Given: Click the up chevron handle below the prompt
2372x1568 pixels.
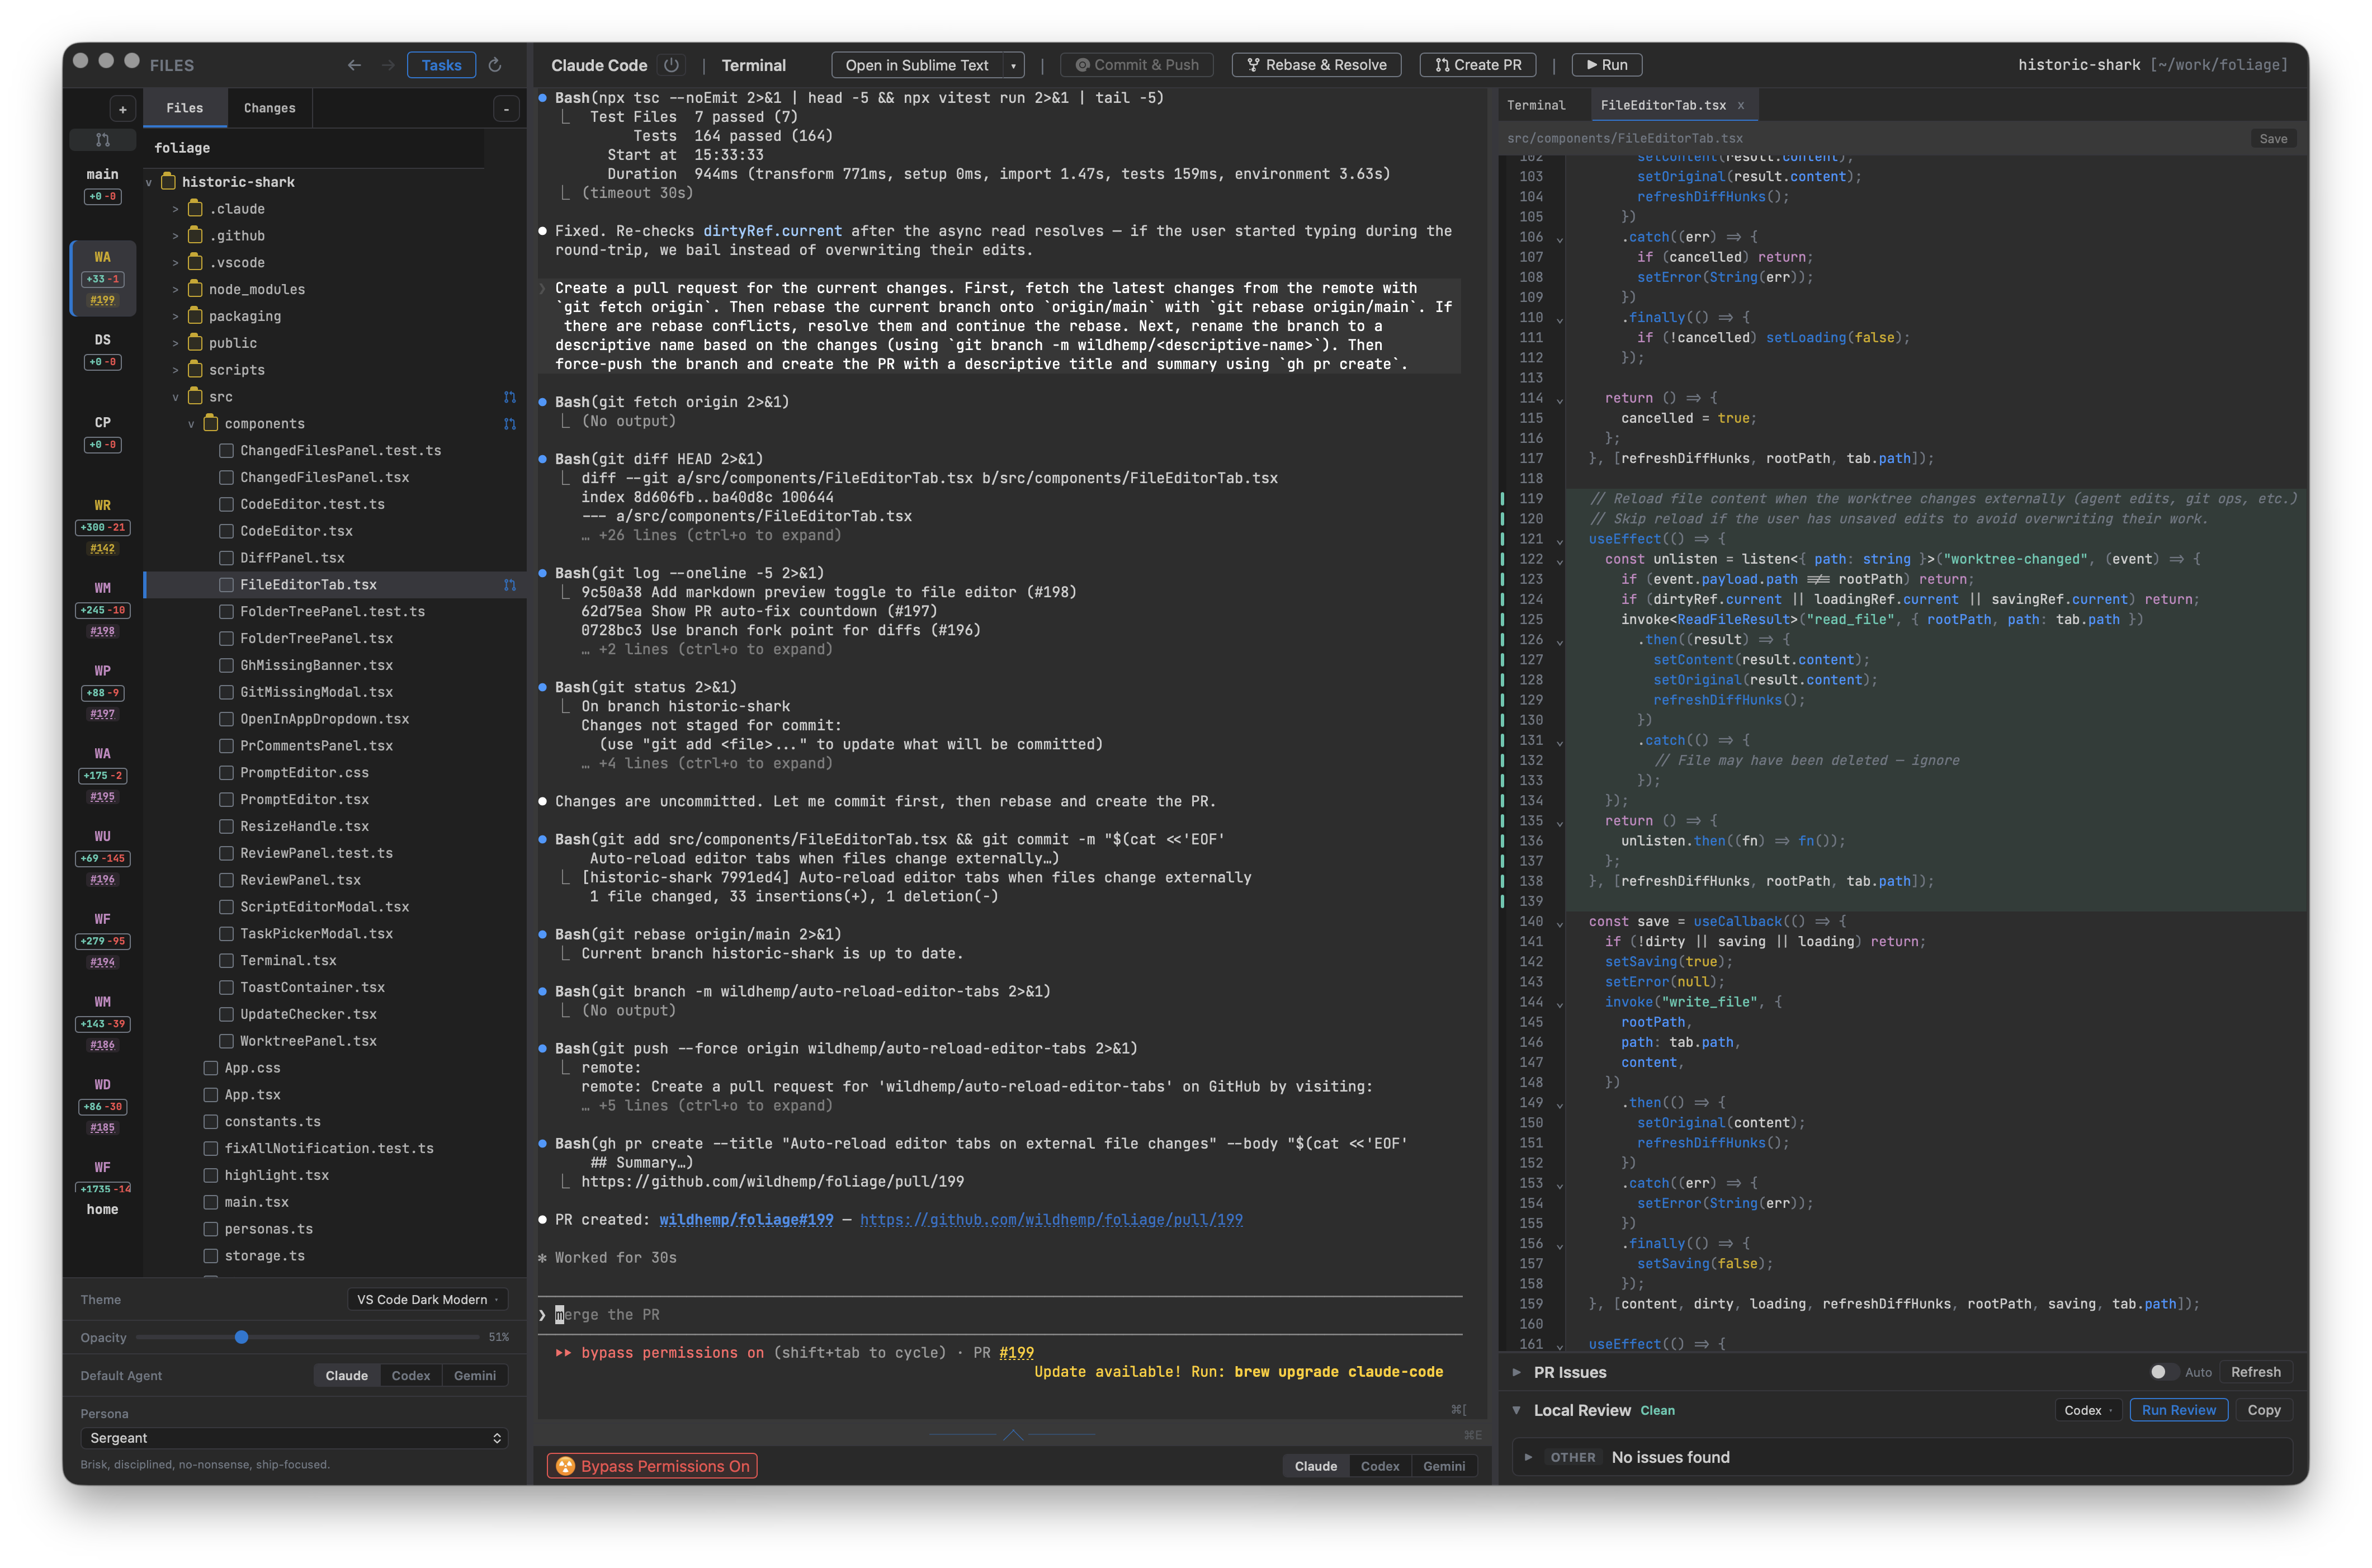Looking at the screenshot, I should click(x=1012, y=1434).
